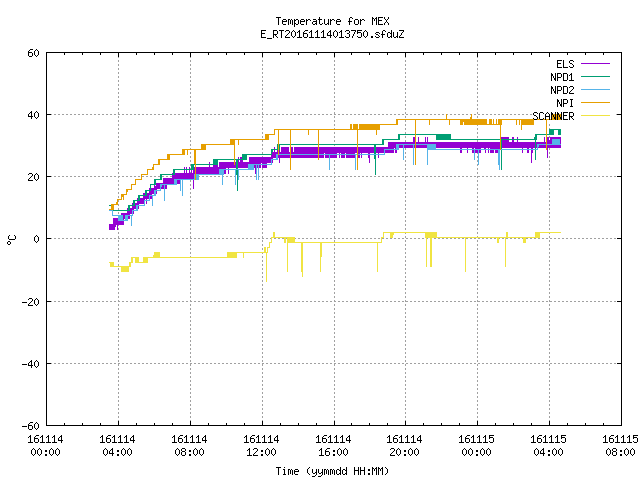Click the x-axis tick label 161114 08:00
Image resolution: width=640 pixels, height=480 pixels.
pos(189,446)
